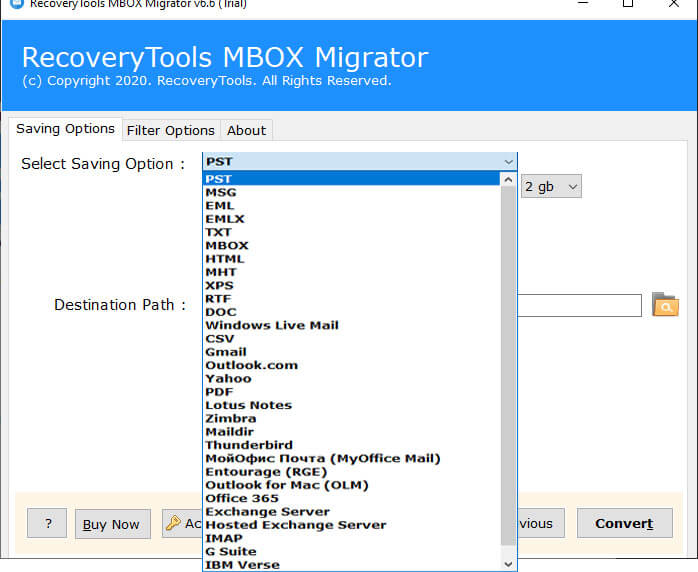Image resolution: width=698 pixels, height=572 pixels.
Task: Select IBM Verse entry
Action: [x=352, y=565]
